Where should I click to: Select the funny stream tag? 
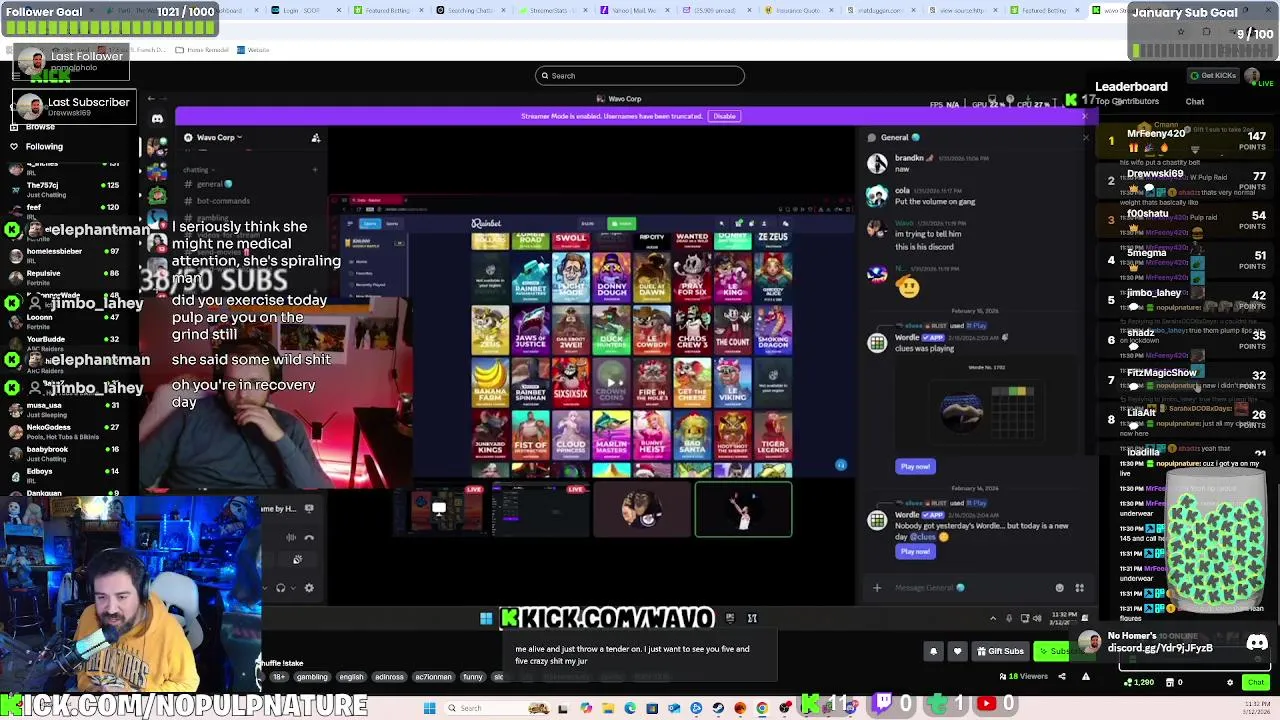tap(473, 677)
